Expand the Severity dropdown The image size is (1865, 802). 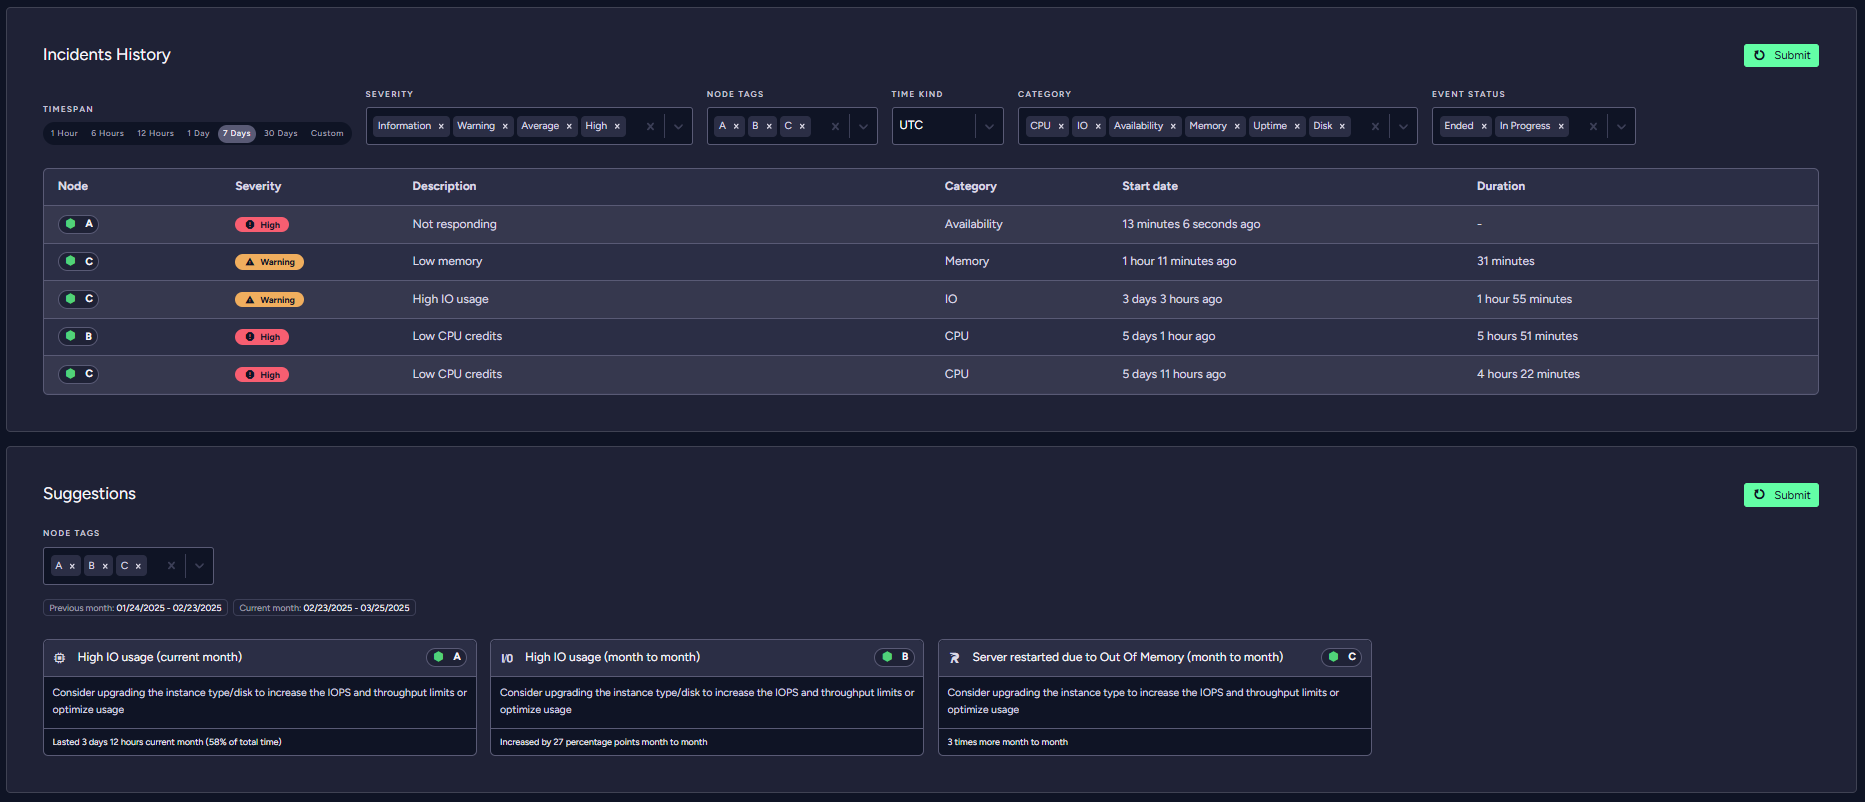pos(678,127)
